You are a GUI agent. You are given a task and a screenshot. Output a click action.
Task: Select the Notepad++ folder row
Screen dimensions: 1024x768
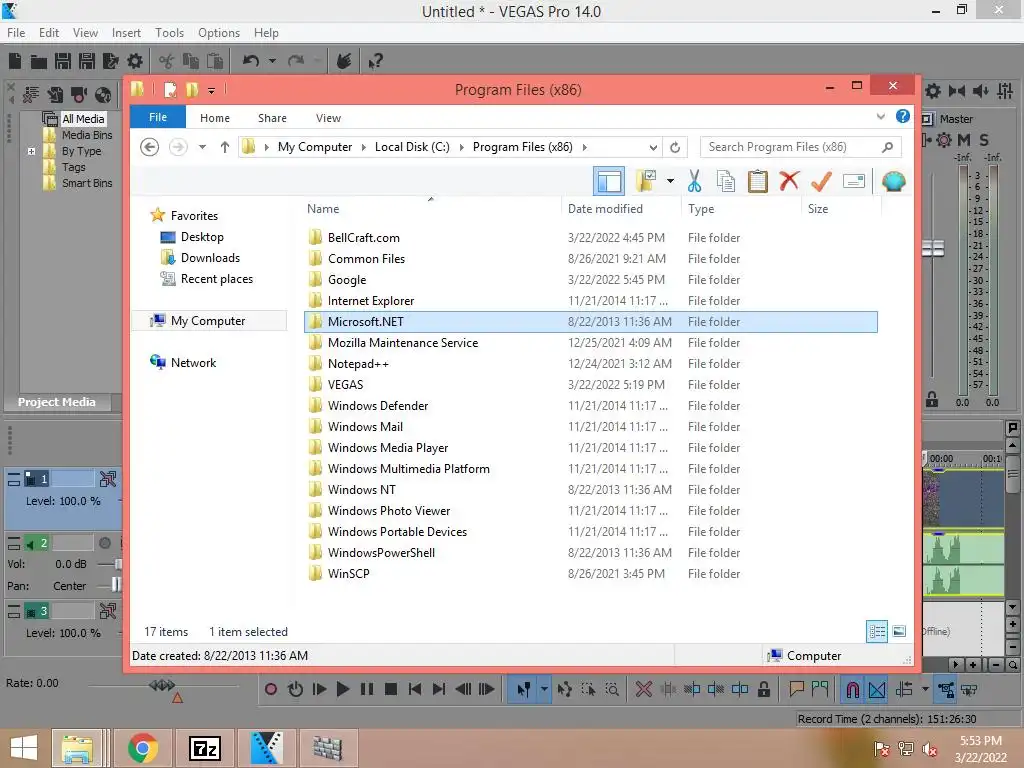pos(590,364)
